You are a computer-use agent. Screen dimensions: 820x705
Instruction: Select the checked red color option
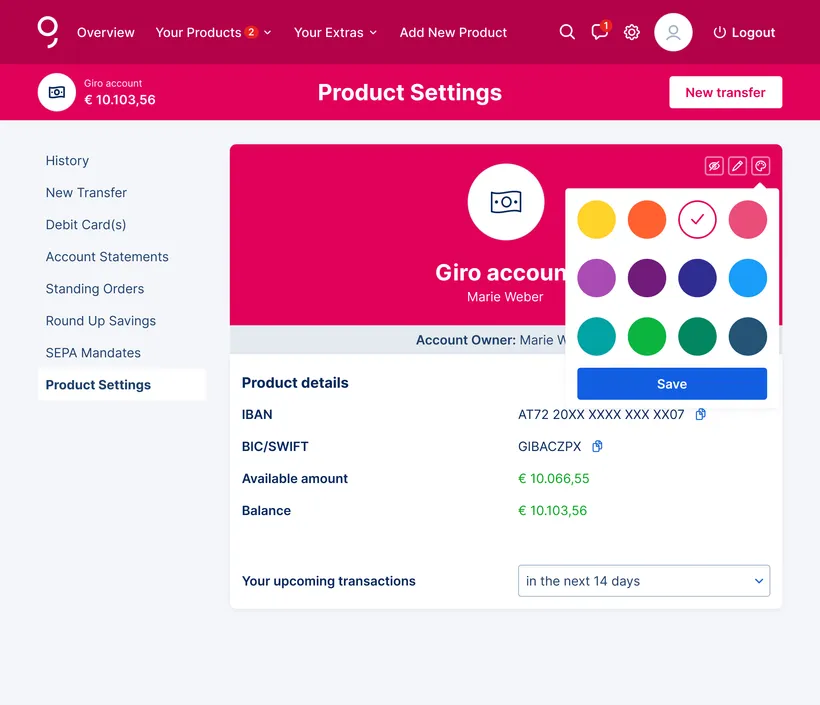click(697, 220)
